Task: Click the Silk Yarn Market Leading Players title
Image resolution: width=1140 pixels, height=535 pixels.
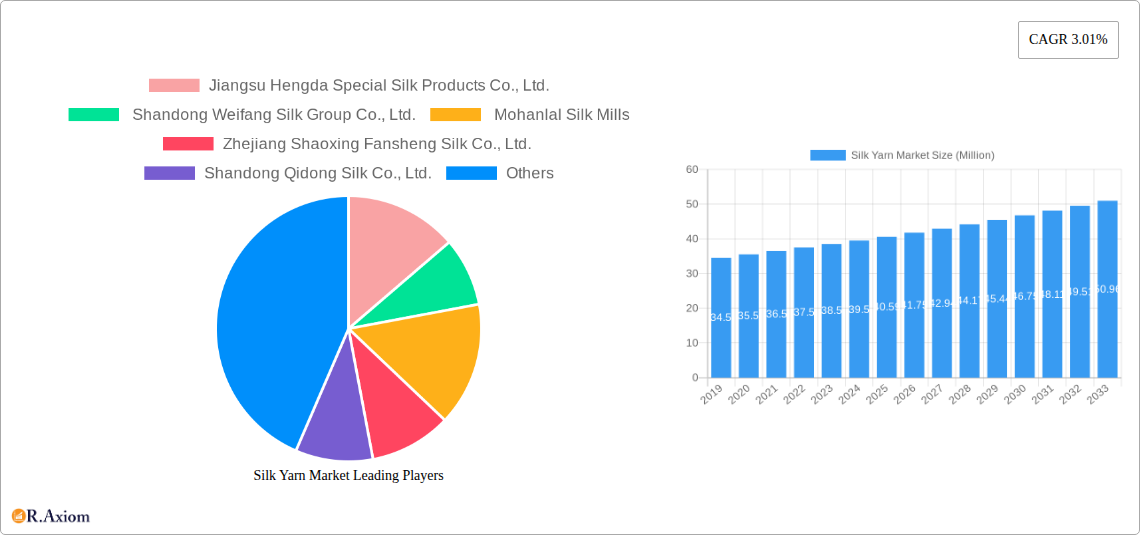Action: coord(348,476)
